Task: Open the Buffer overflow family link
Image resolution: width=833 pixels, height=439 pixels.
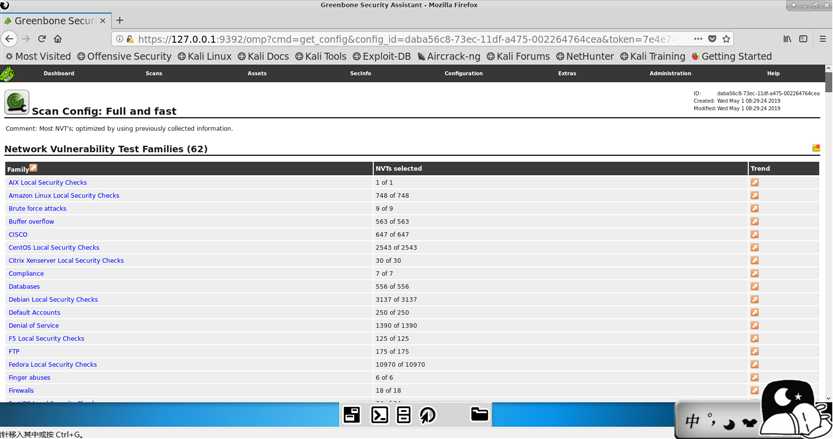Action: pyautogui.click(x=31, y=221)
